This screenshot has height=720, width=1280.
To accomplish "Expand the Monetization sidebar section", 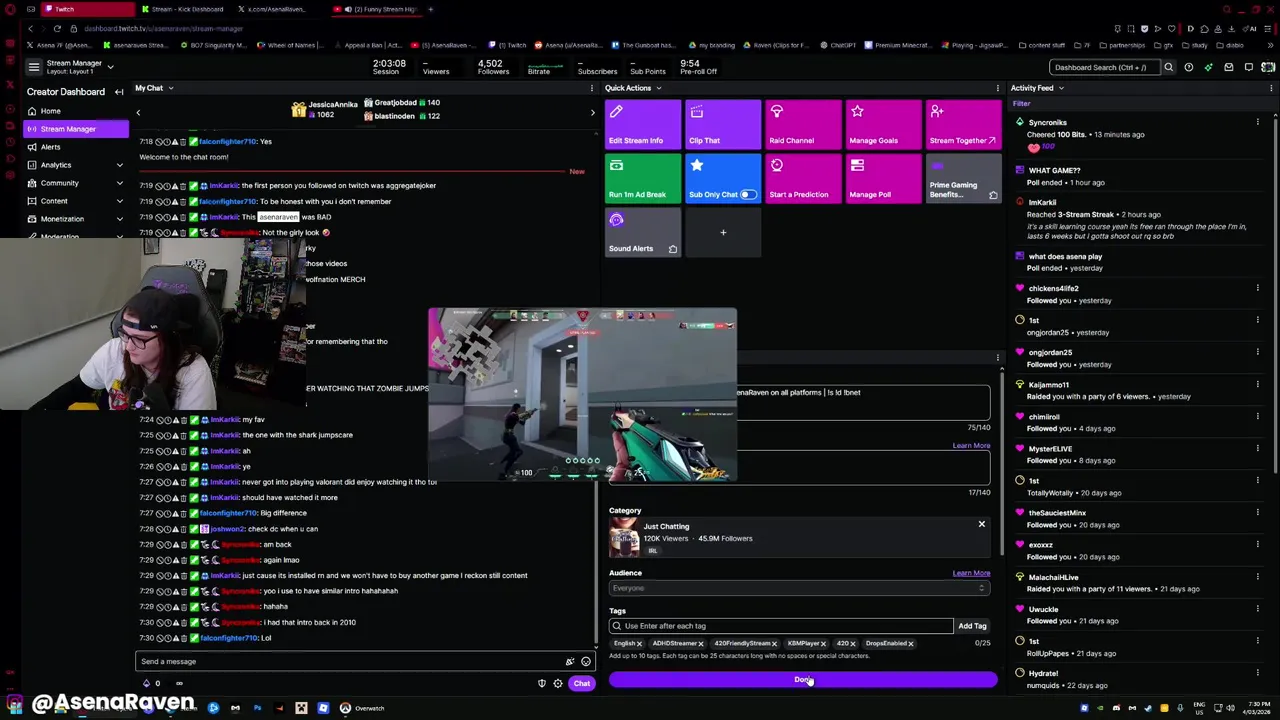I will 76,219.
